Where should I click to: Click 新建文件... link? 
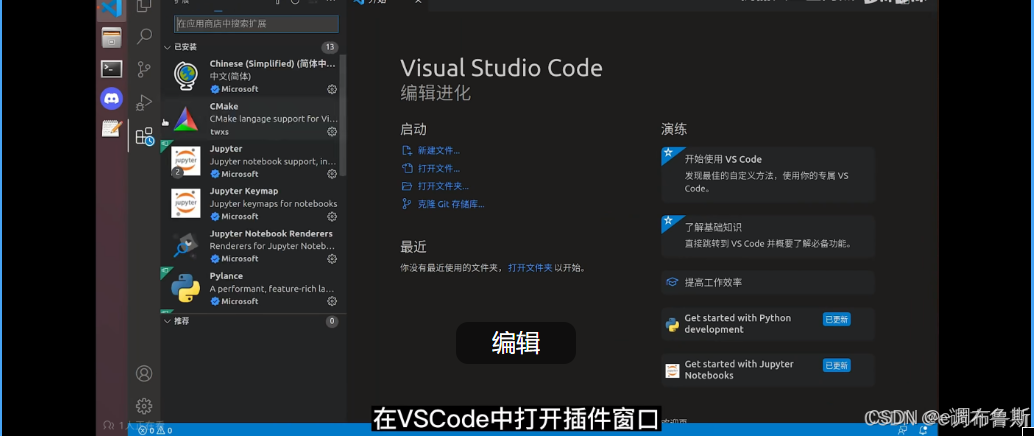click(438, 151)
